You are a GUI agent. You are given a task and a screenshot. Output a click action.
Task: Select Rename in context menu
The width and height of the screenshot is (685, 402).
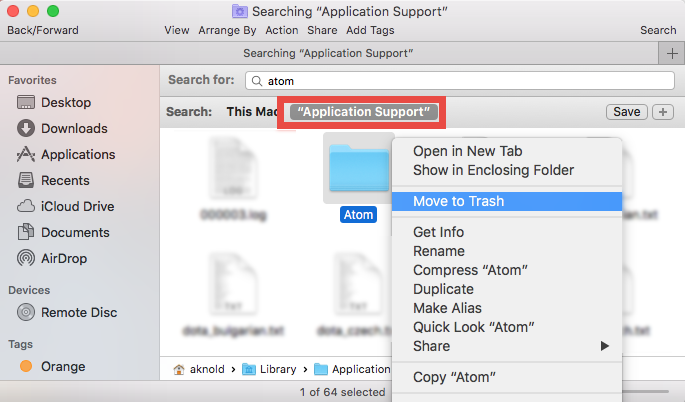(x=507, y=251)
